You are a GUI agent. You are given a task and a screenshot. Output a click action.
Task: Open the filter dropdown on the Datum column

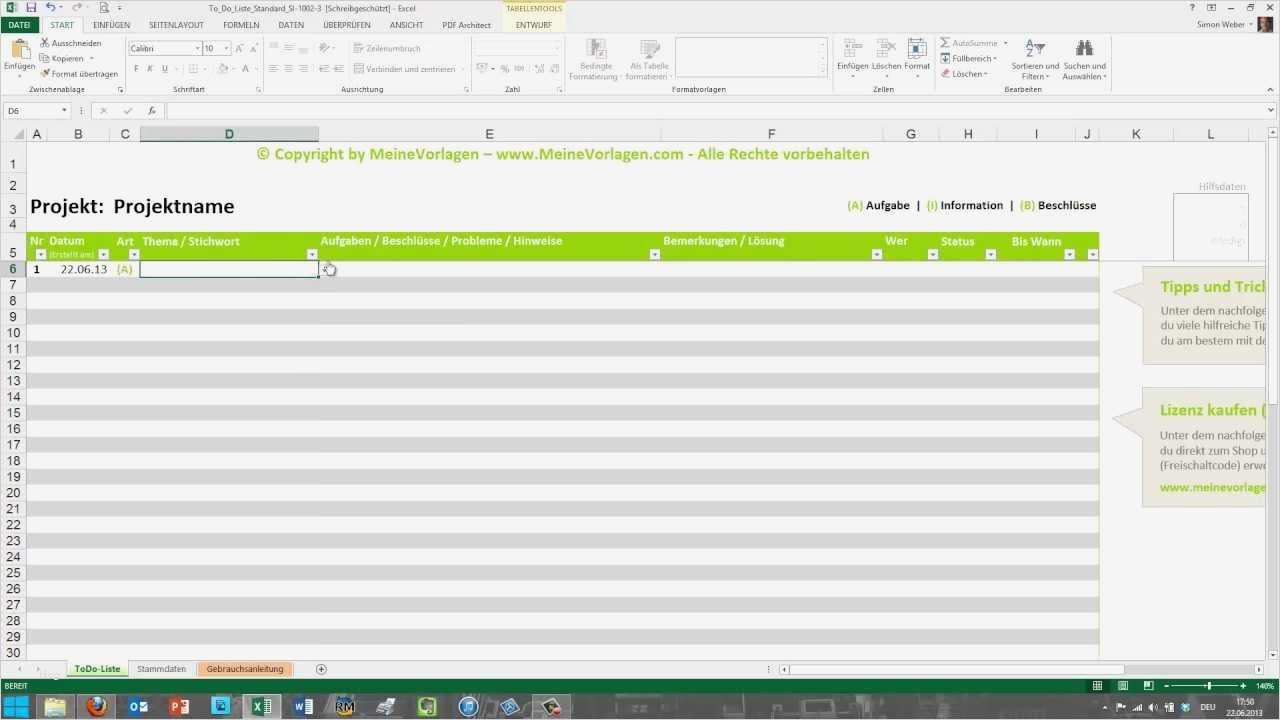103,254
